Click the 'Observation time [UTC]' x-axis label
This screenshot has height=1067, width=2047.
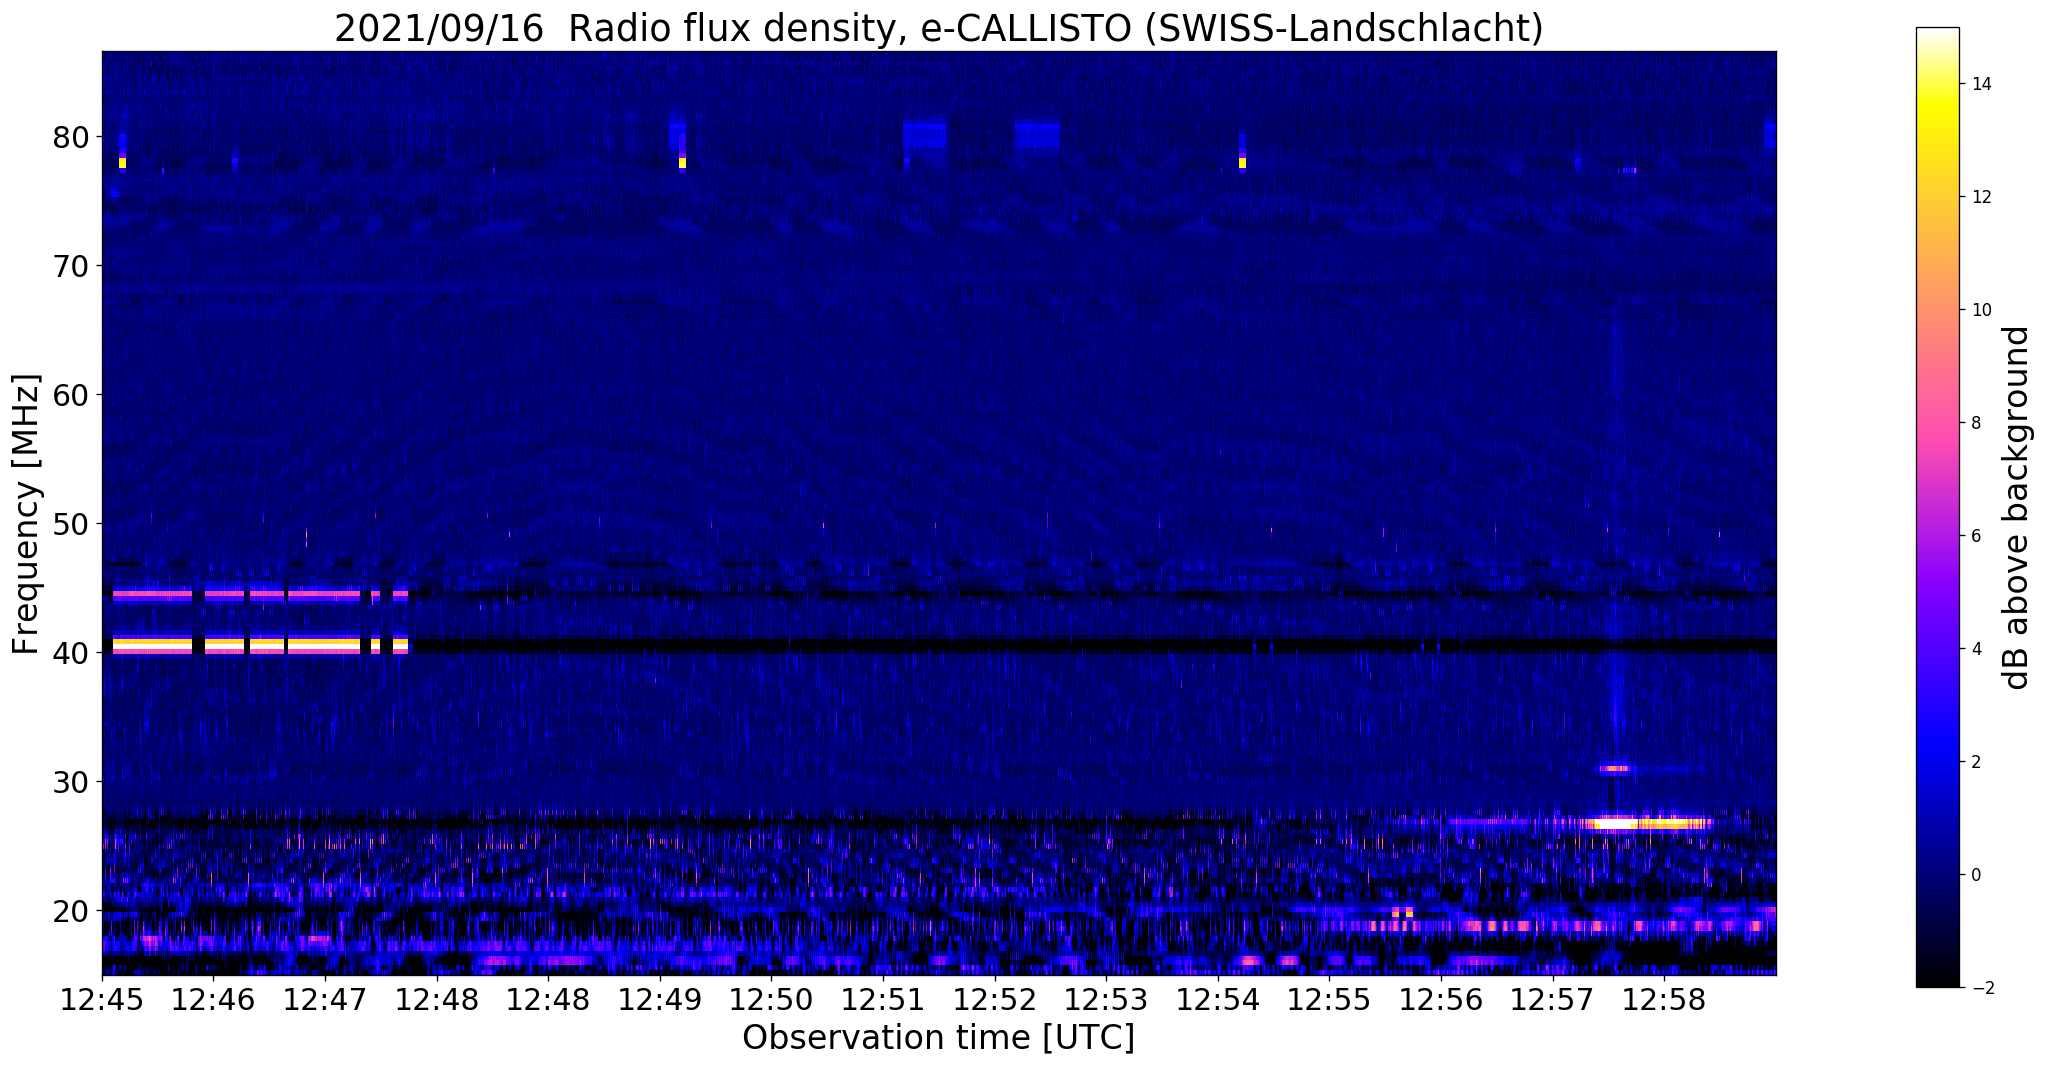pos(938,1038)
